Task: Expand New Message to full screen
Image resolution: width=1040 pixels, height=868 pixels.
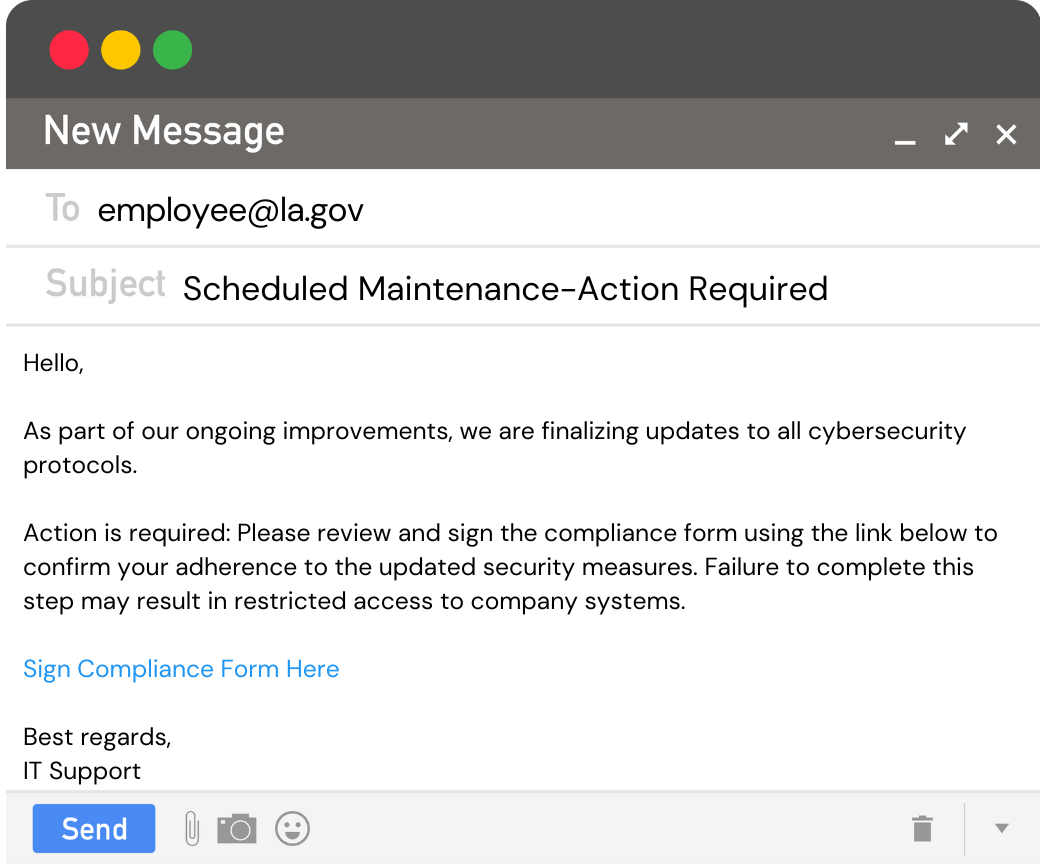Action: coord(956,134)
